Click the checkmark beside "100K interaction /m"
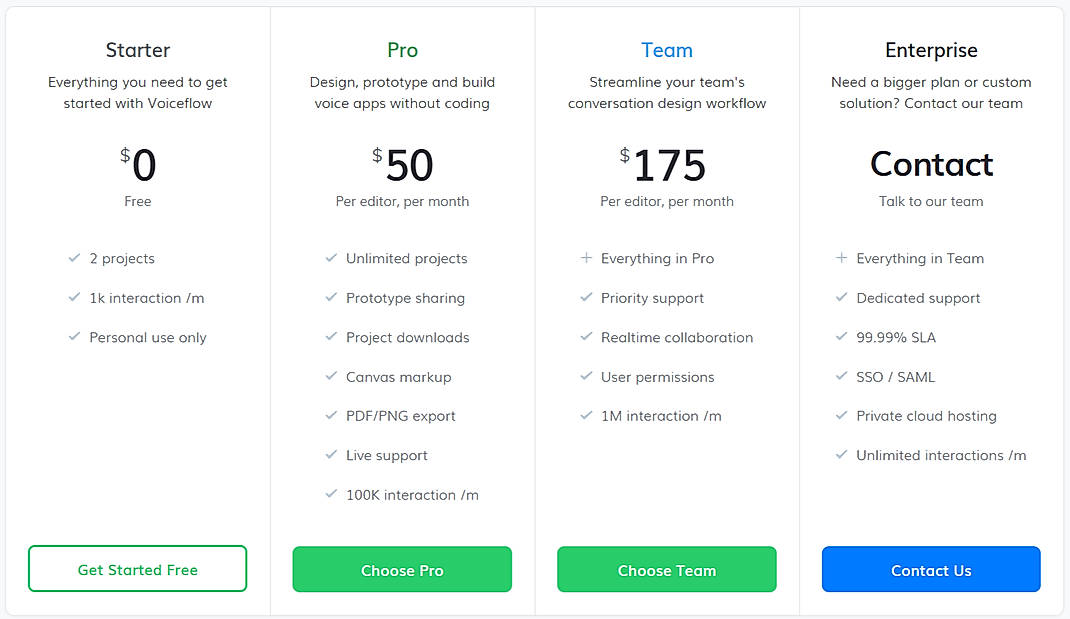The width and height of the screenshot is (1070, 619). tap(331, 495)
